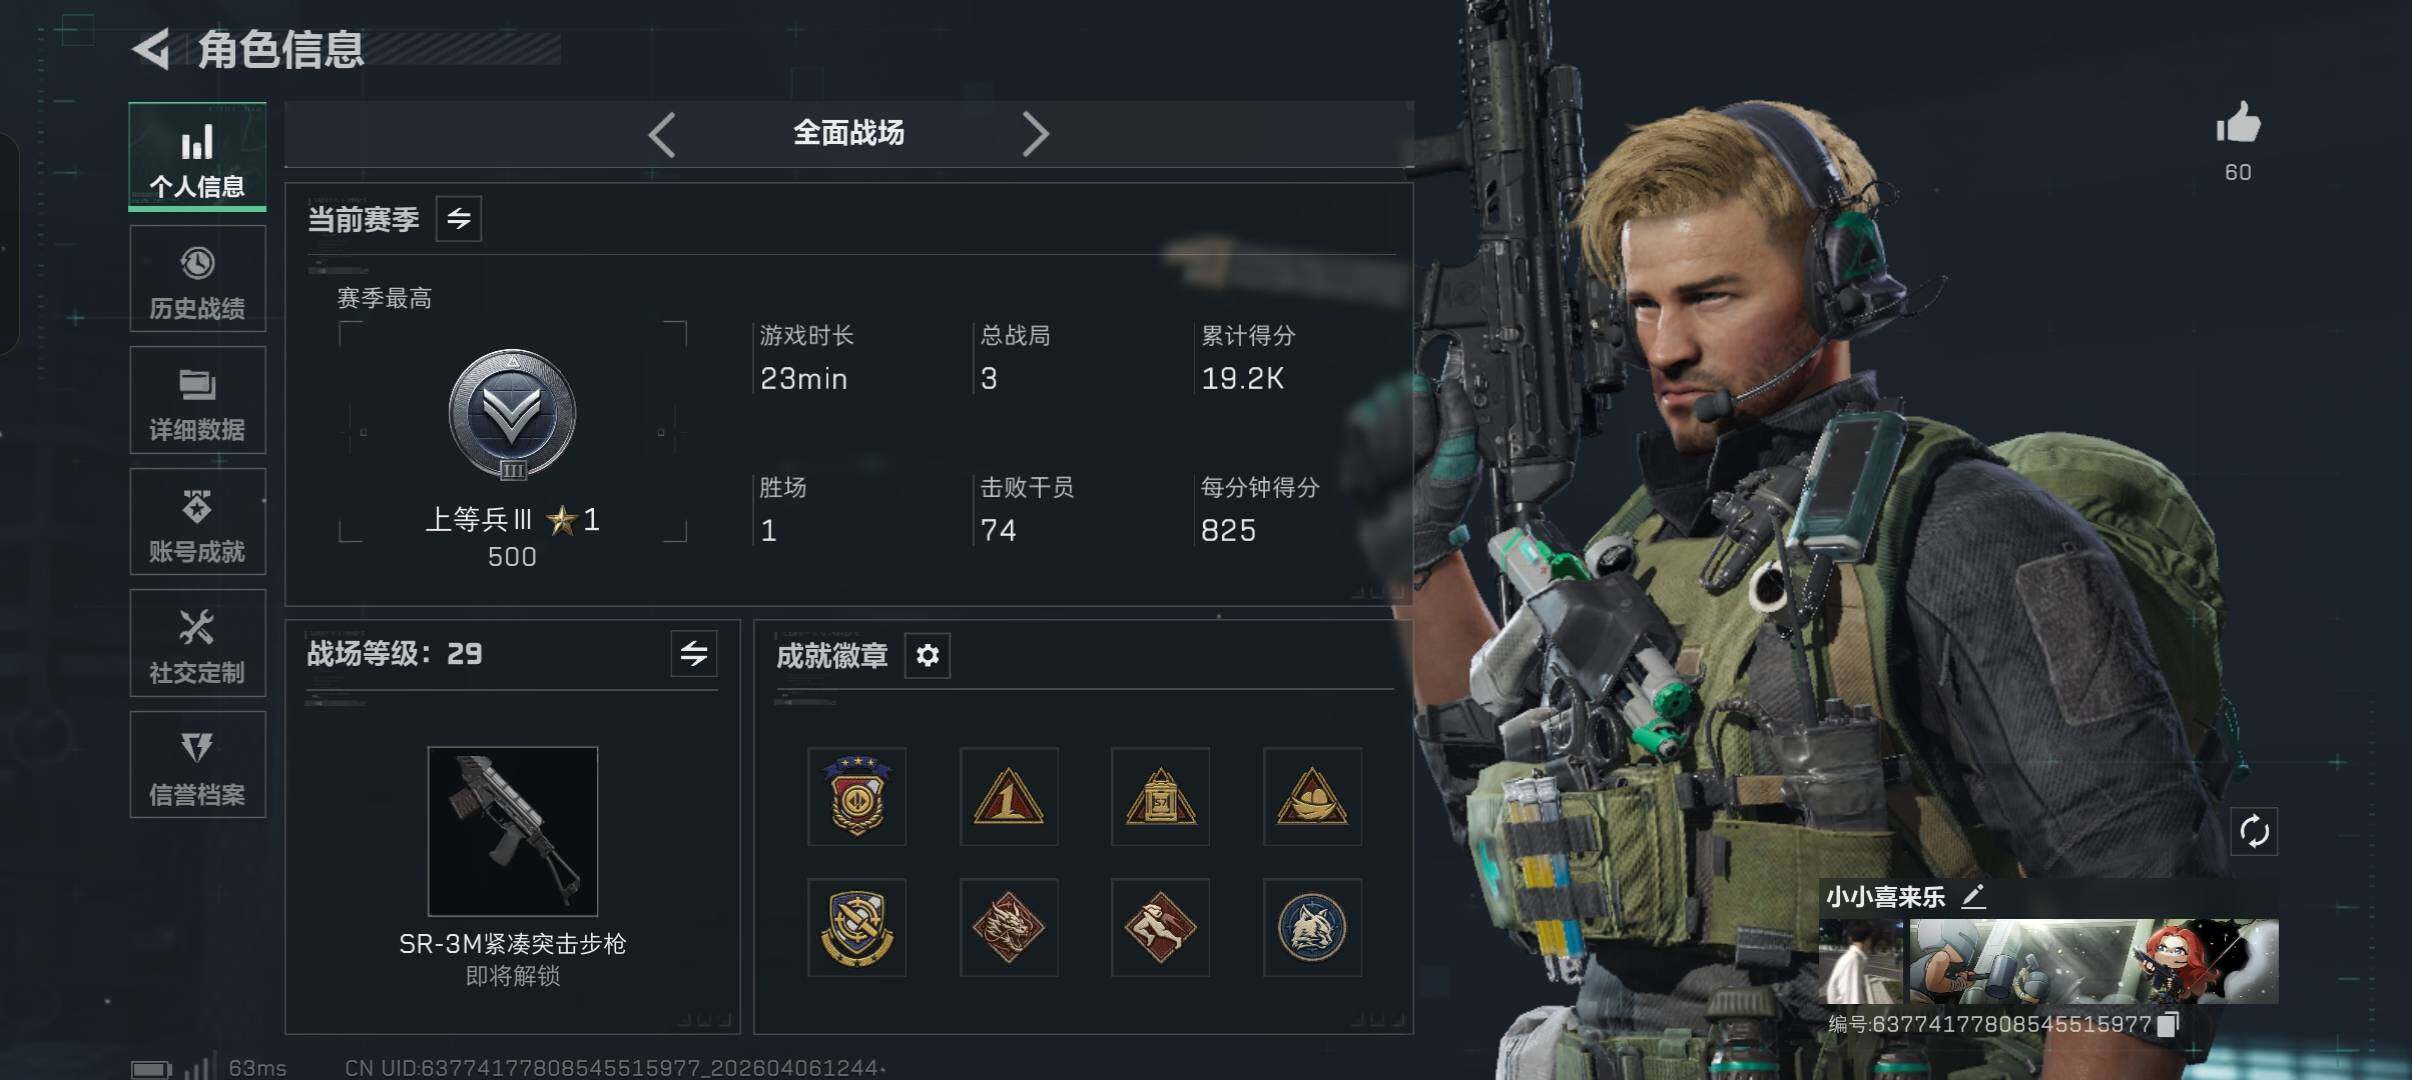Switch to next game mode with right chevron
The width and height of the screenshot is (2412, 1080).
(x=1035, y=134)
